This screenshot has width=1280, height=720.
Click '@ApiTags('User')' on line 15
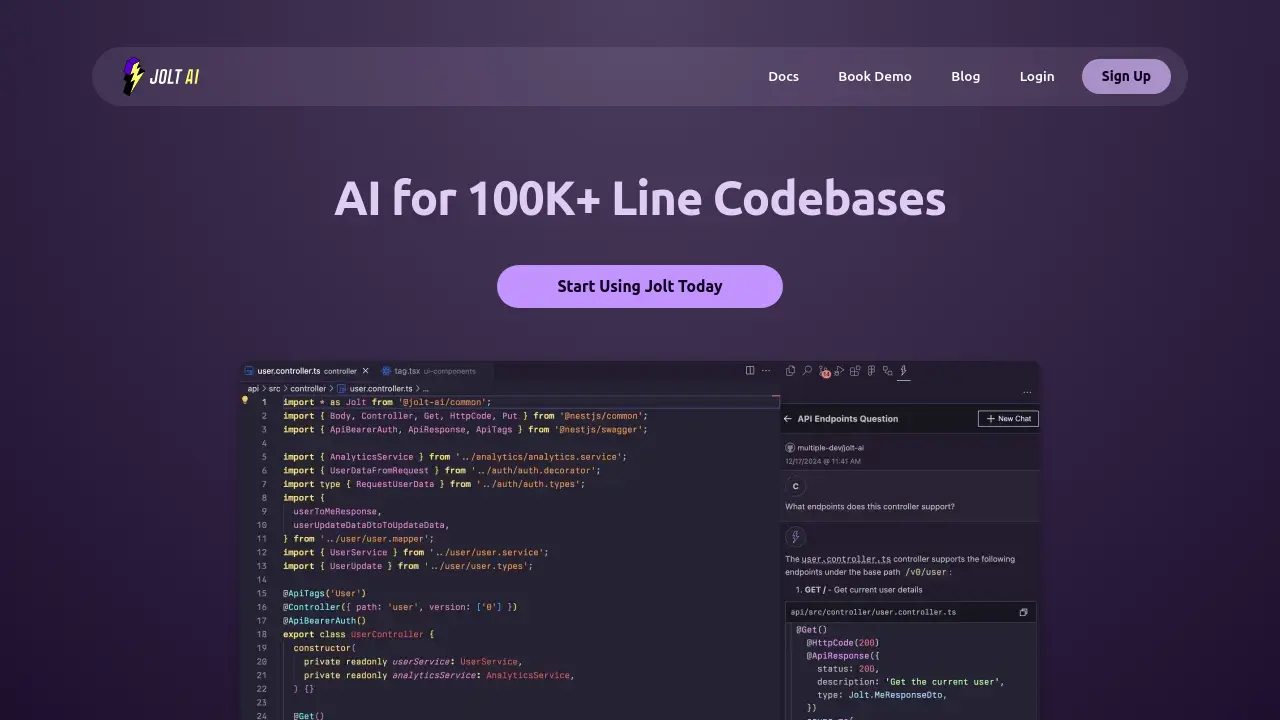325,593
